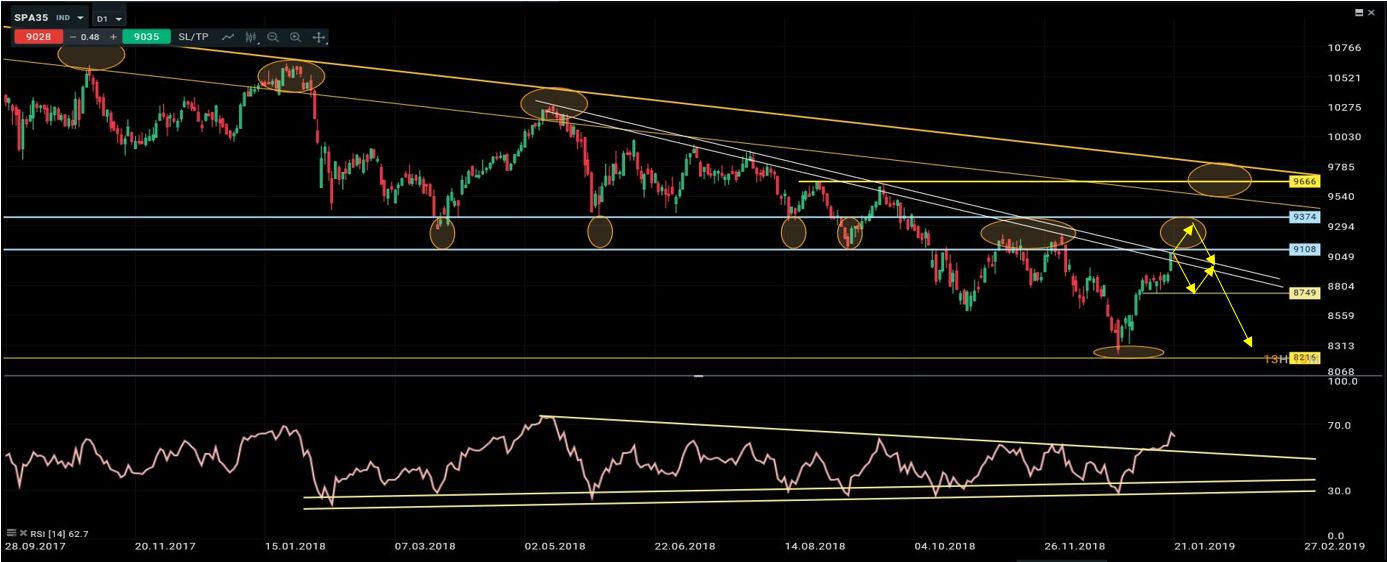Image resolution: width=1387 pixels, height=562 pixels.
Task: Click the 30.0 RSI axis label
Action: (1340, 491)
